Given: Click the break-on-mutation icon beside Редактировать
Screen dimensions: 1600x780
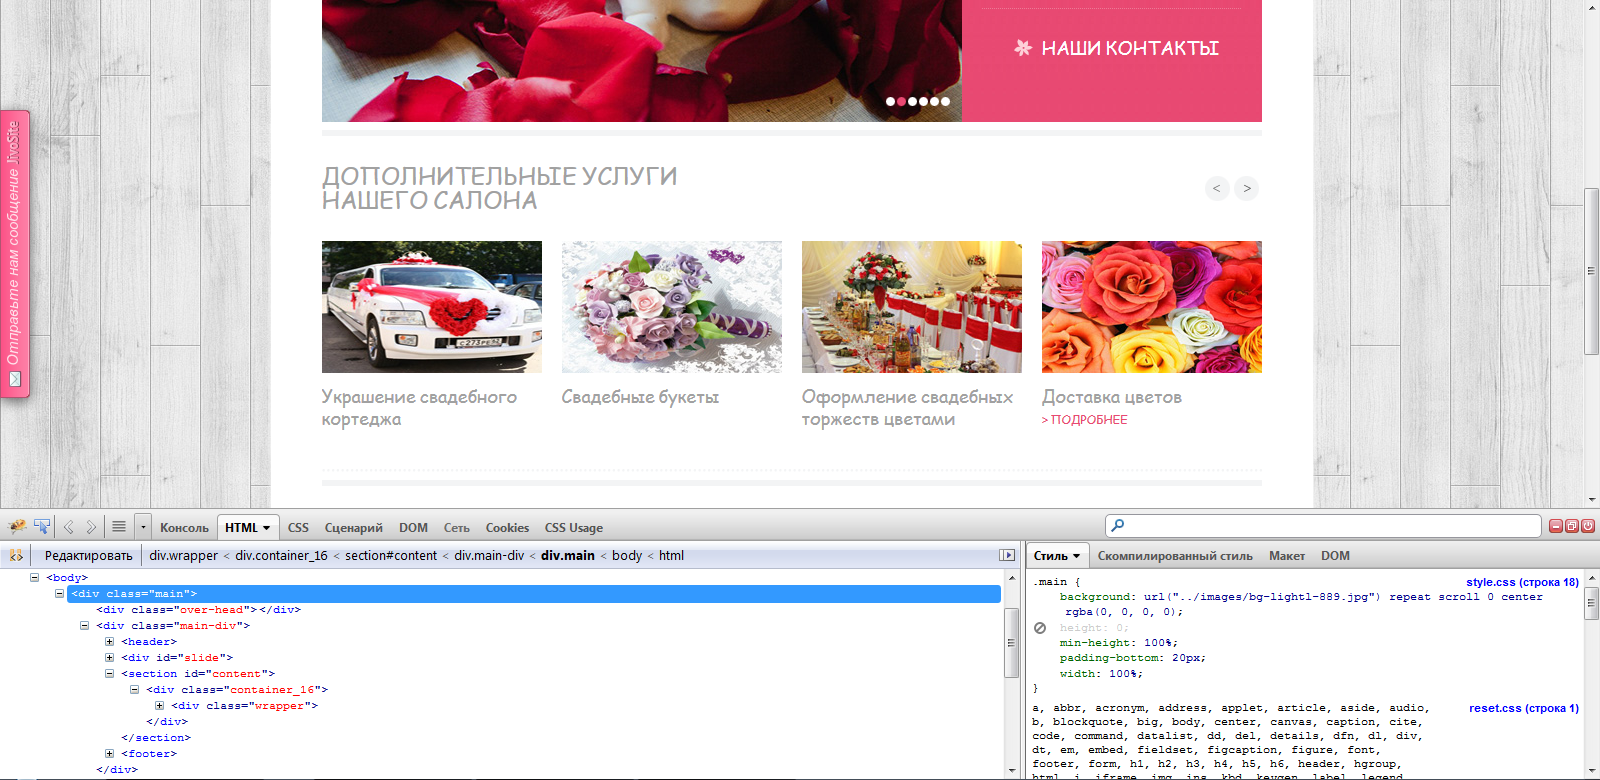Looking at the screenshot, I should (x=16, y=555).
